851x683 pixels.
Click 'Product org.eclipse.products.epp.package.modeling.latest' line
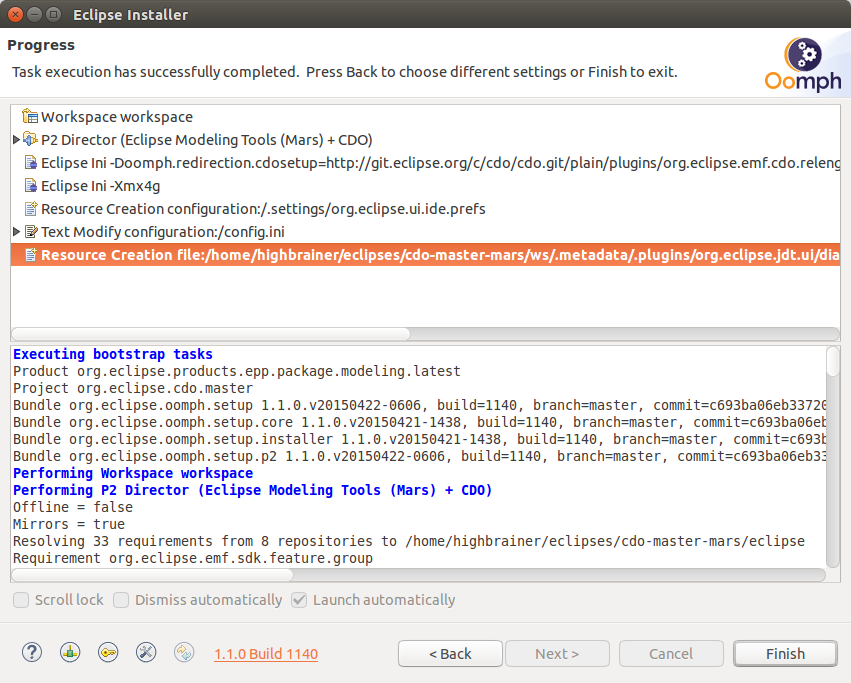click(237, 371)
